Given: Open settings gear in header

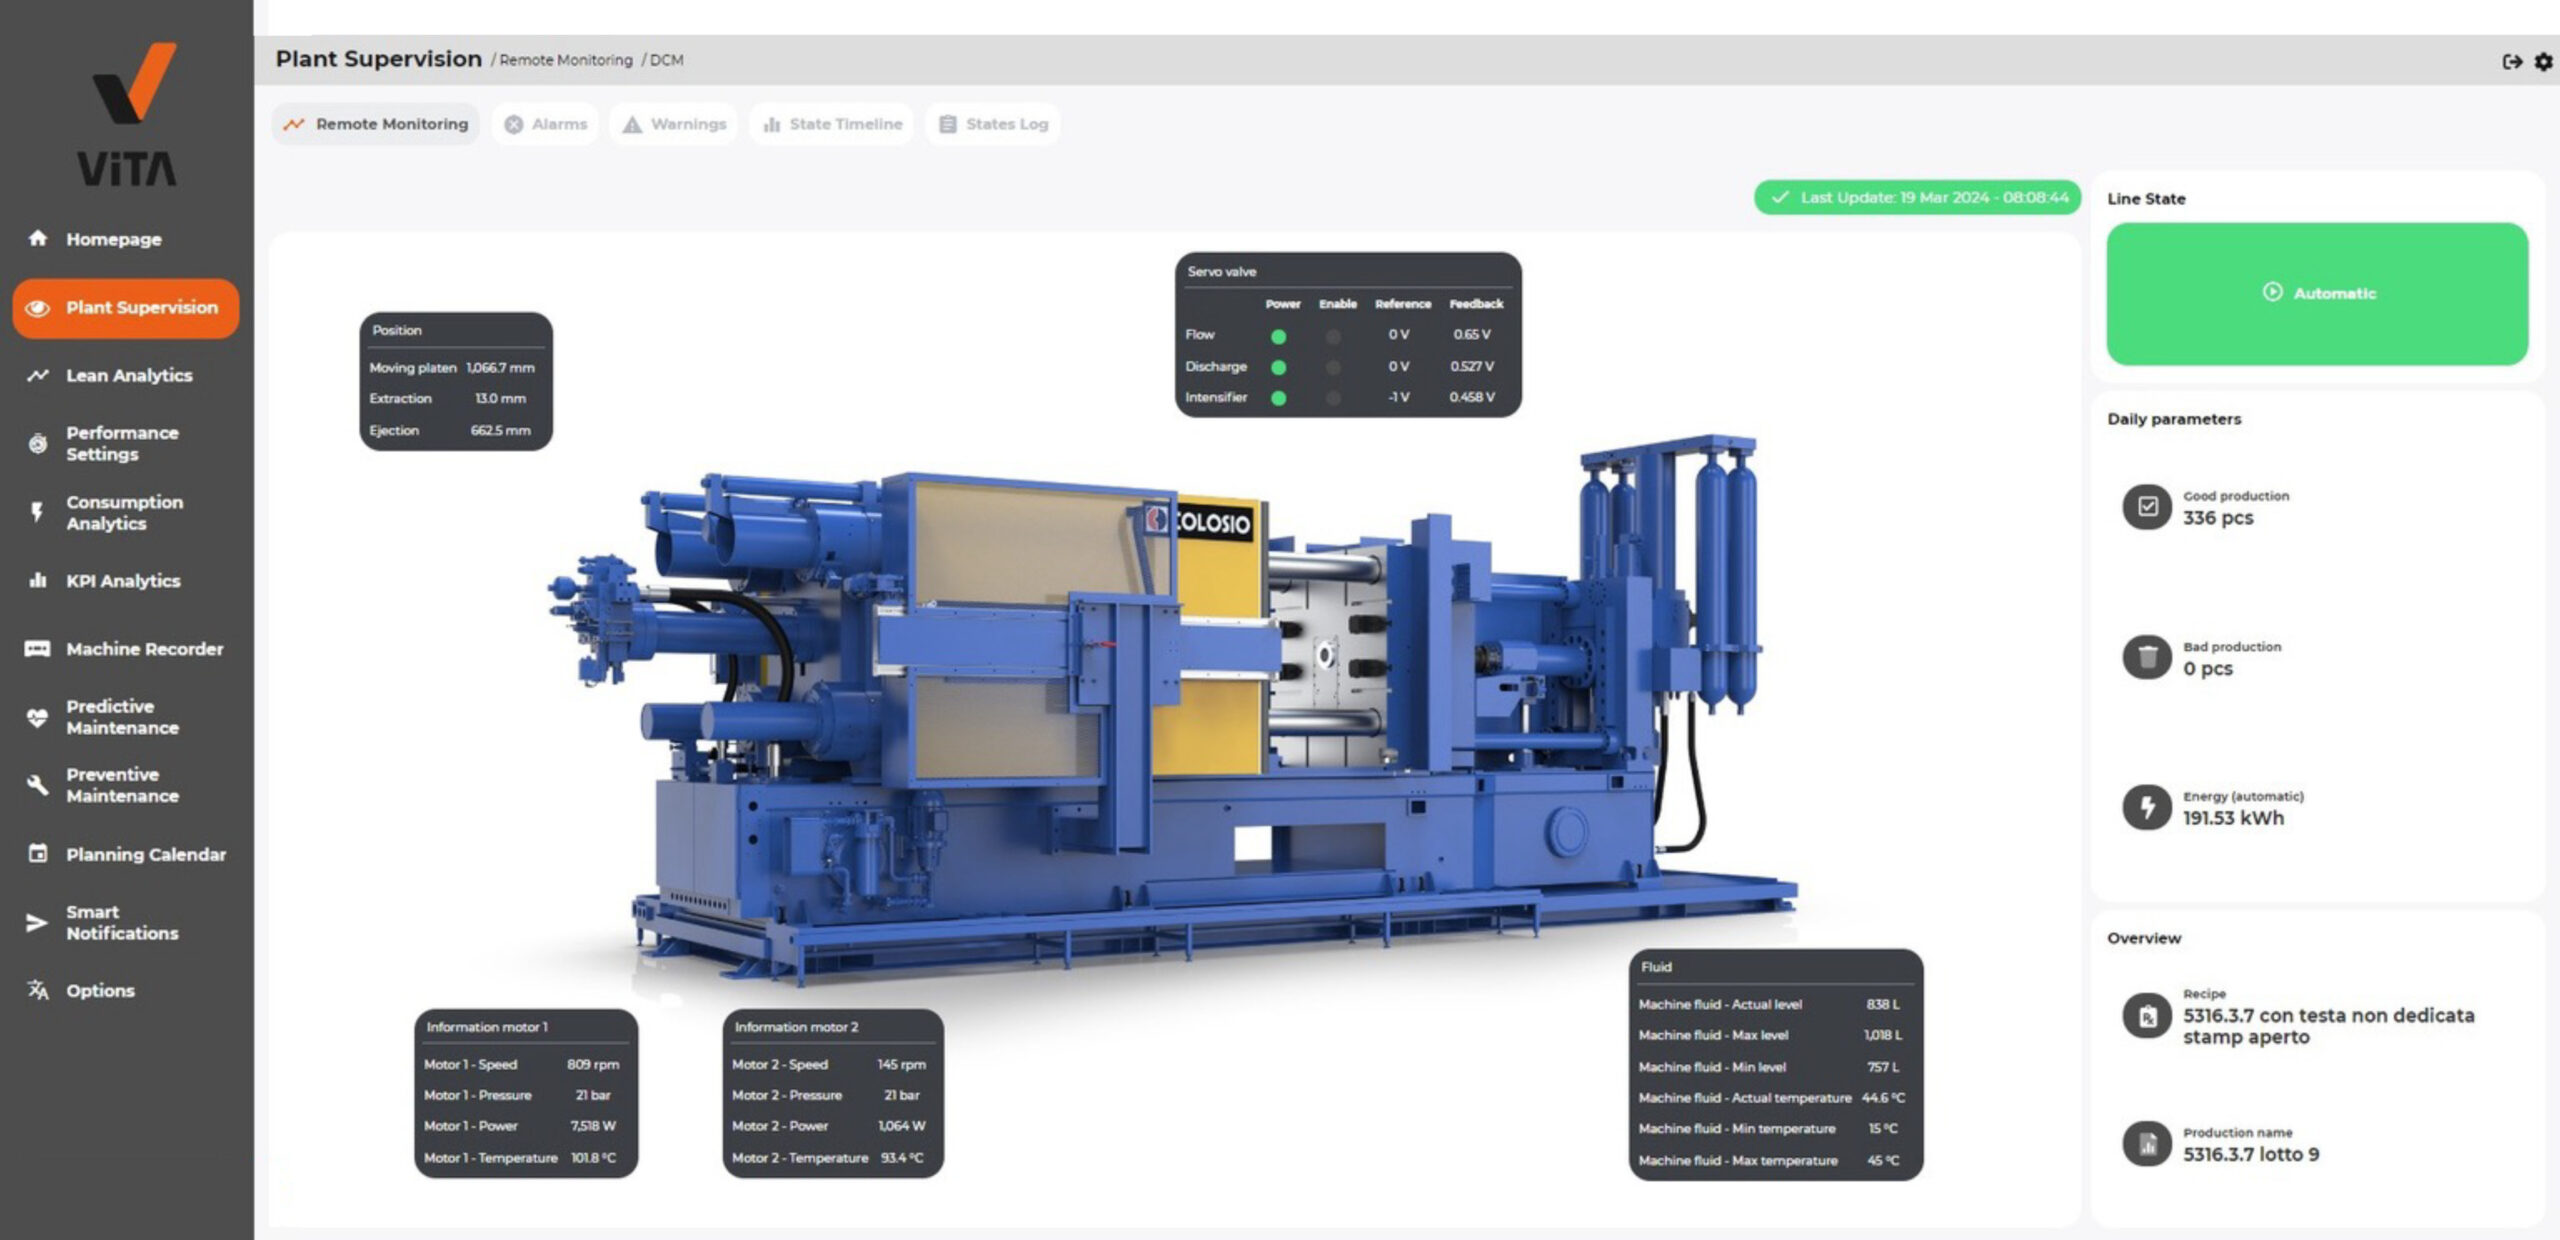Looking at the screenshot, I should (x=2544, y=61).
